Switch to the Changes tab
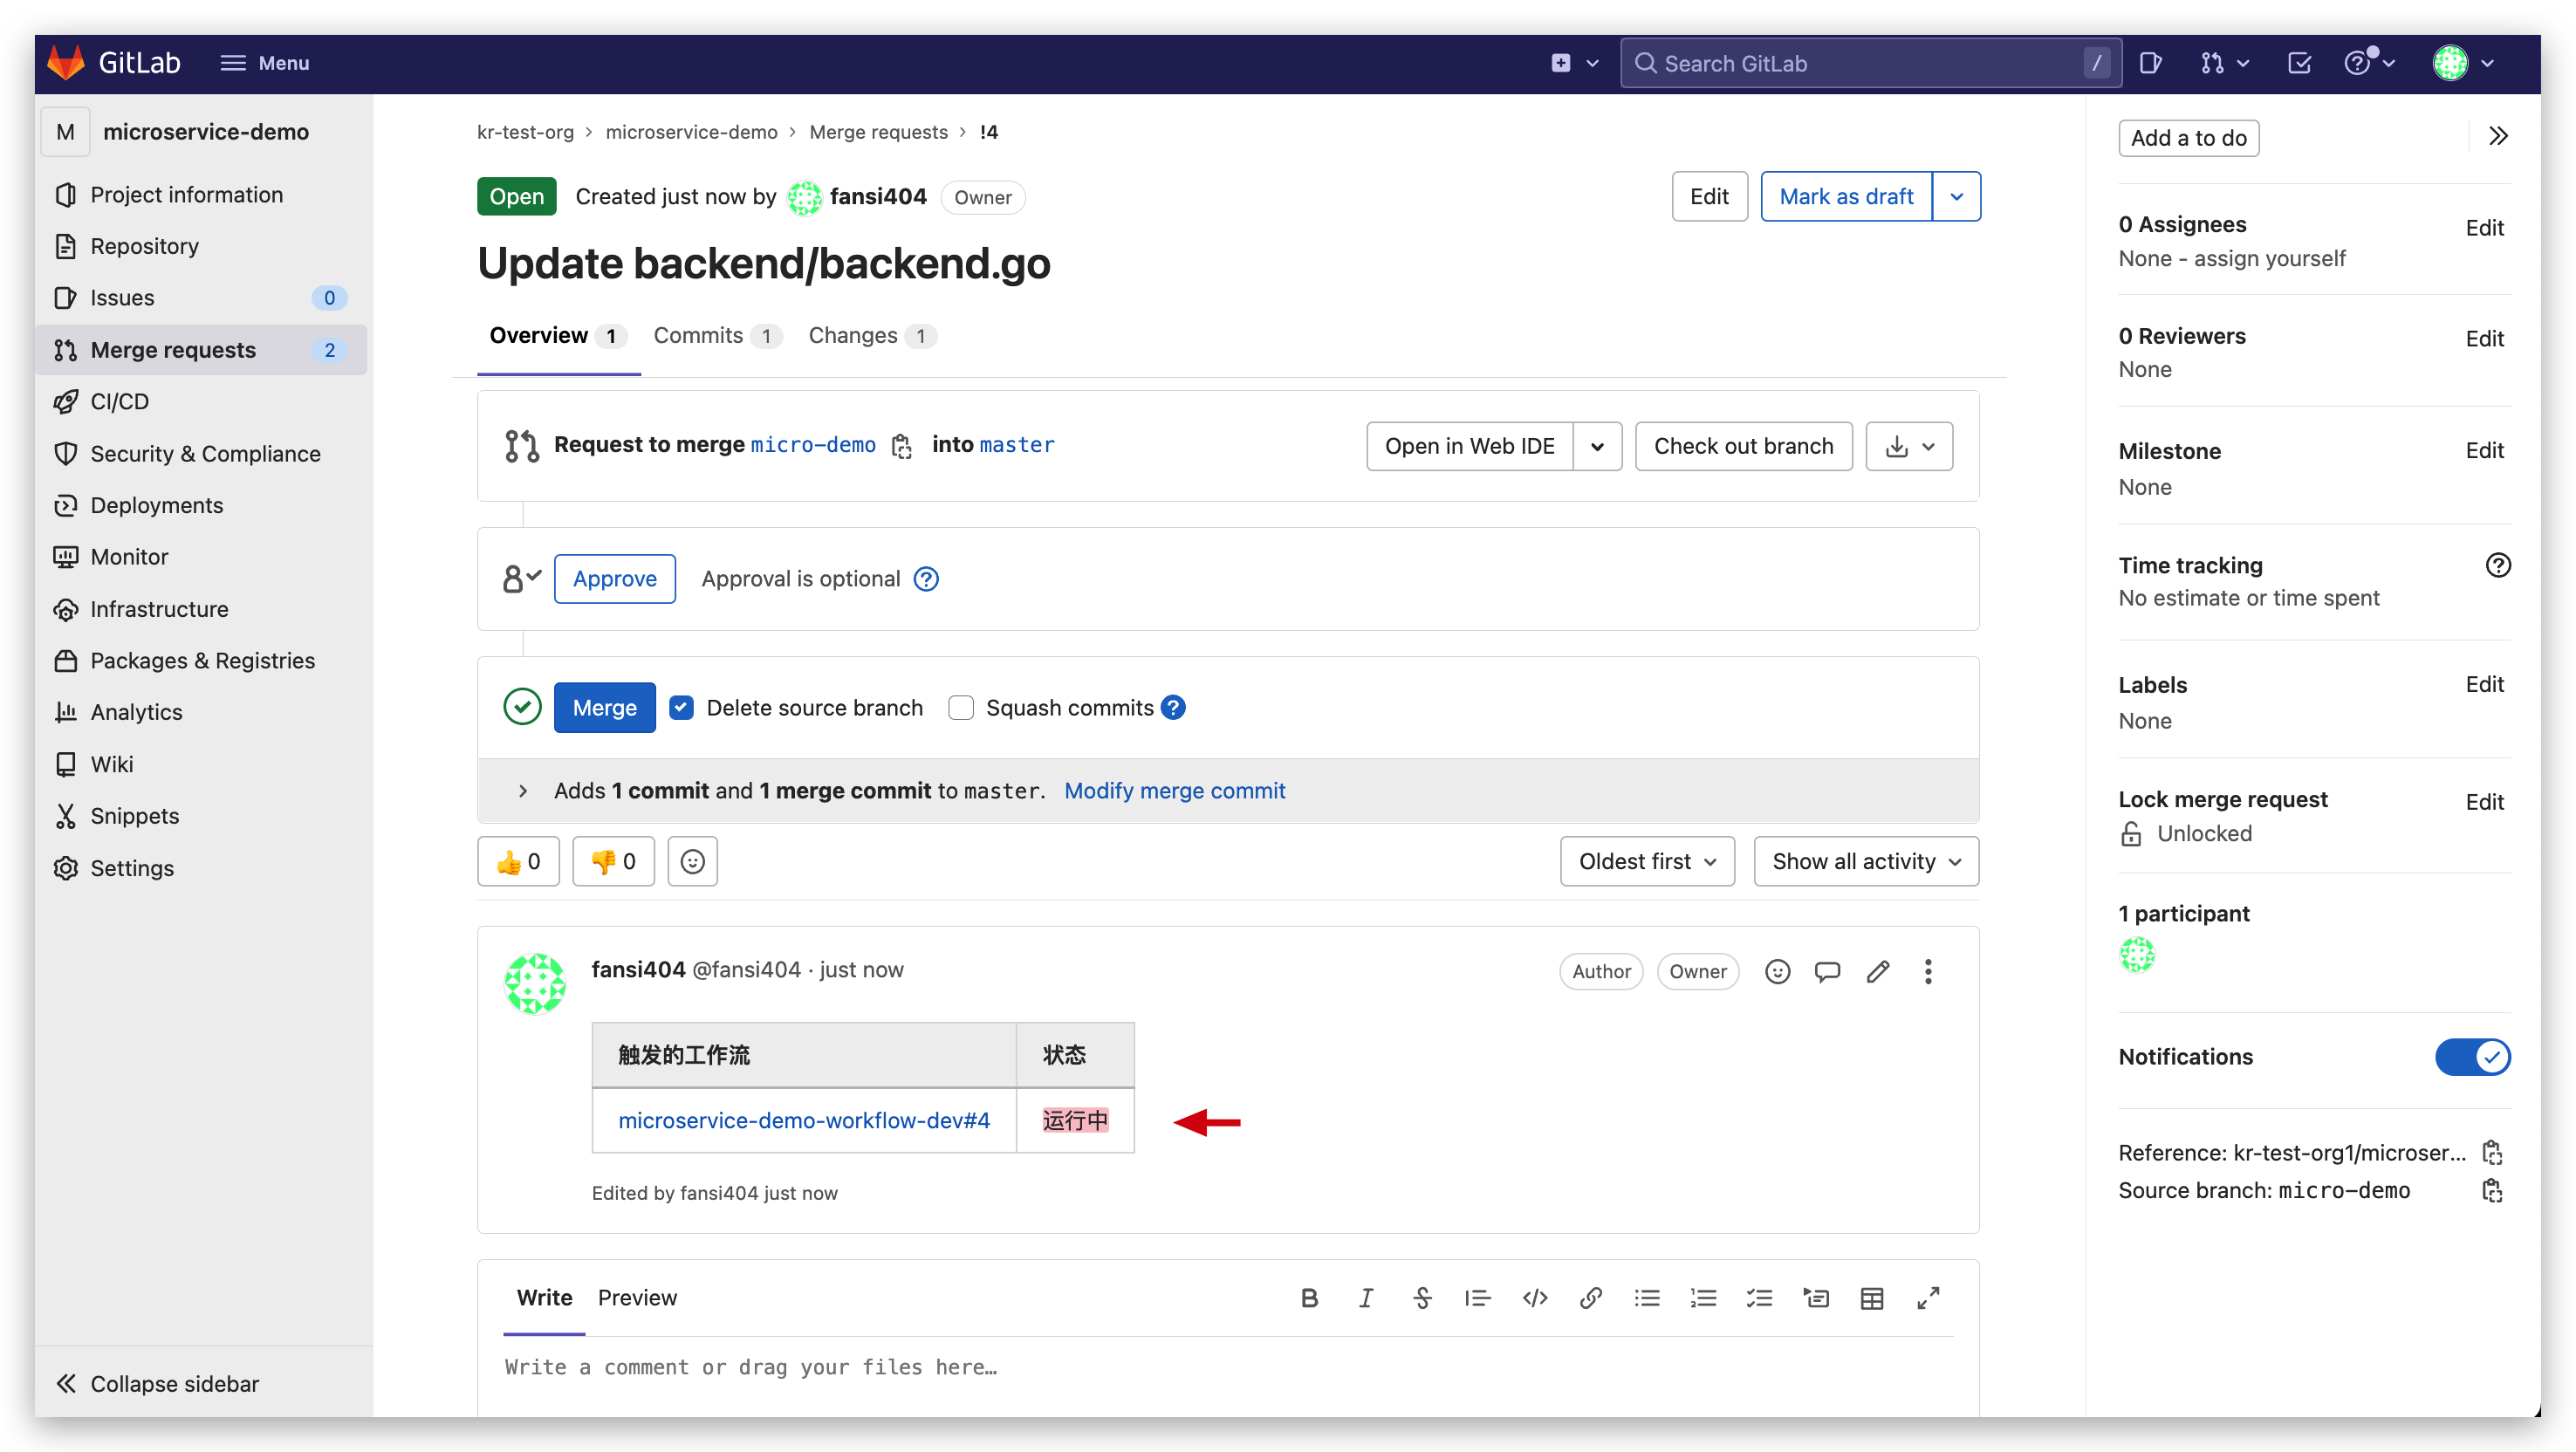 871,336
